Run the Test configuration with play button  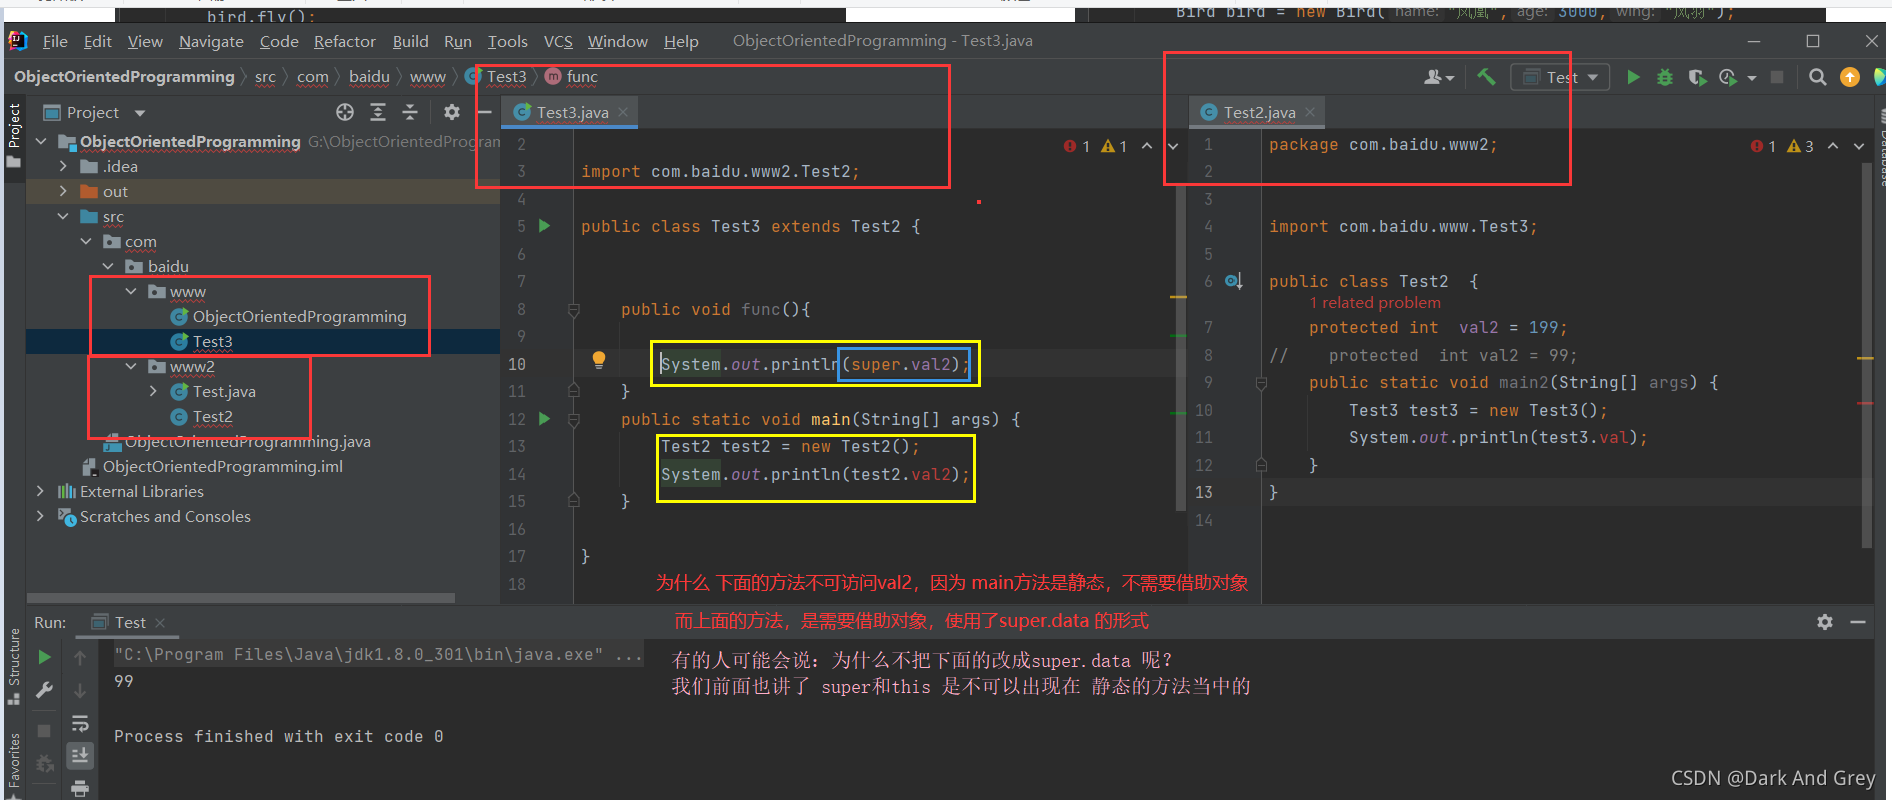click(1633, 77)
